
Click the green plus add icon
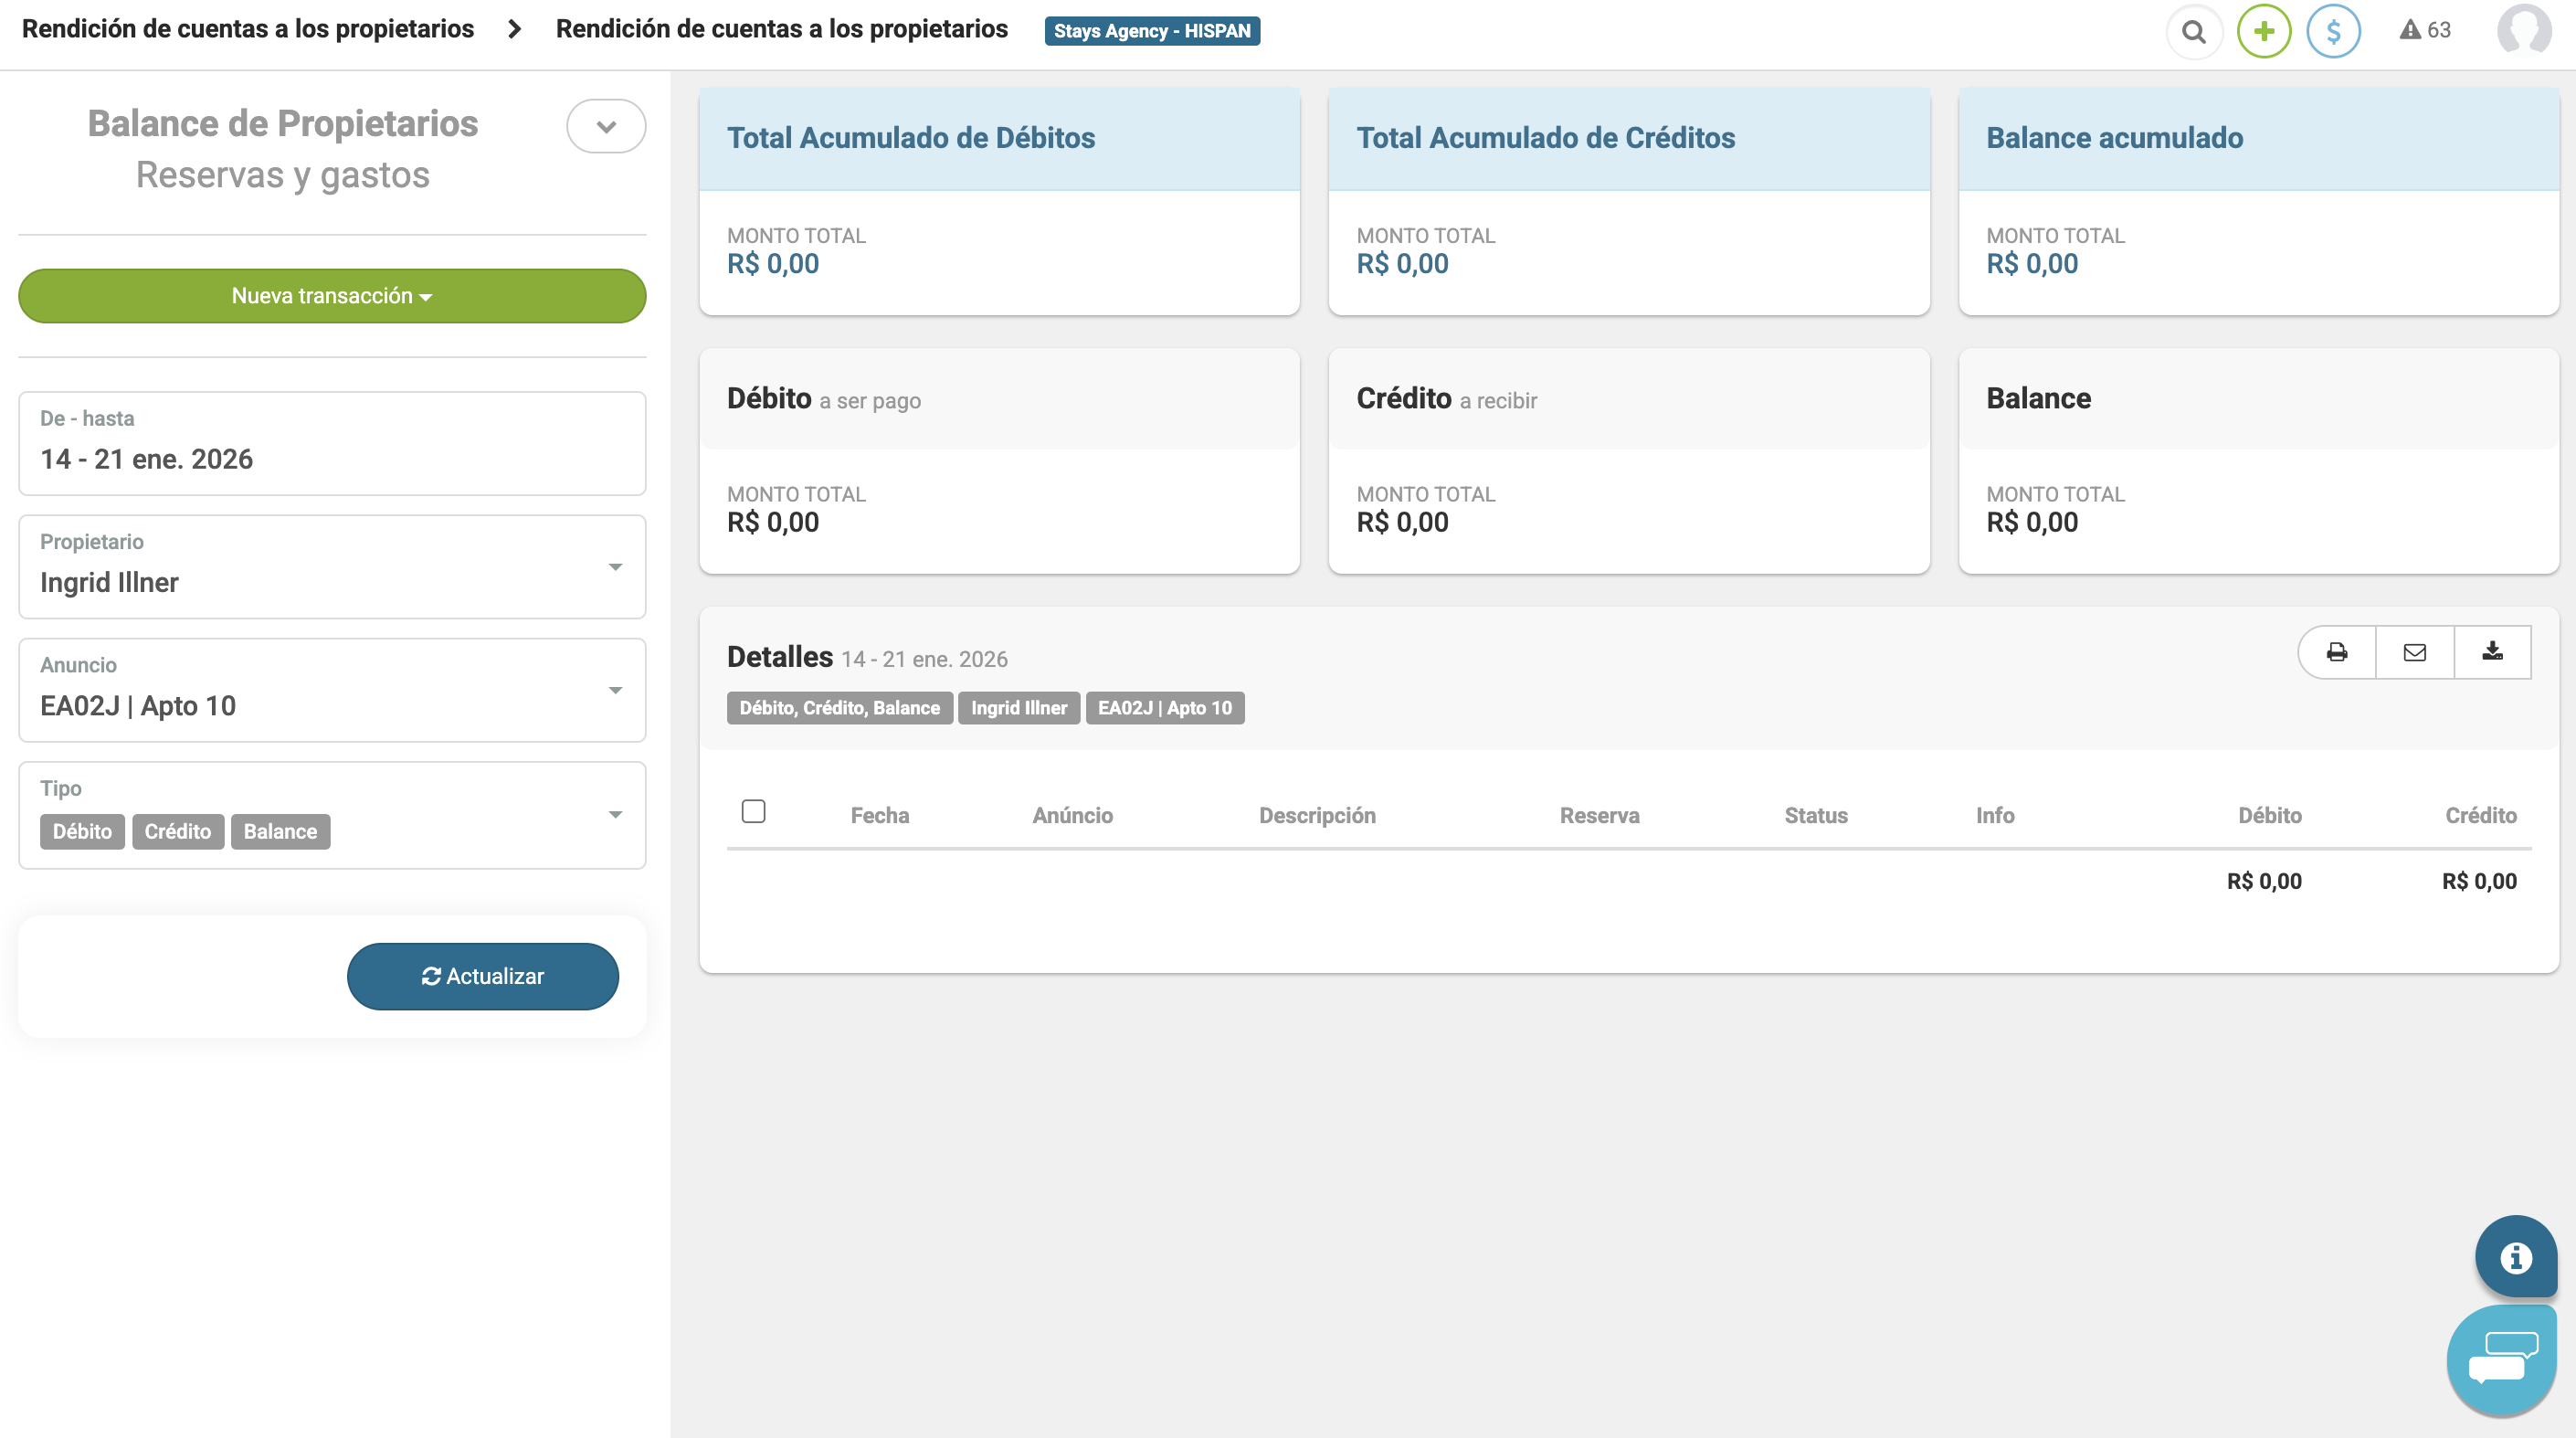2264,31
